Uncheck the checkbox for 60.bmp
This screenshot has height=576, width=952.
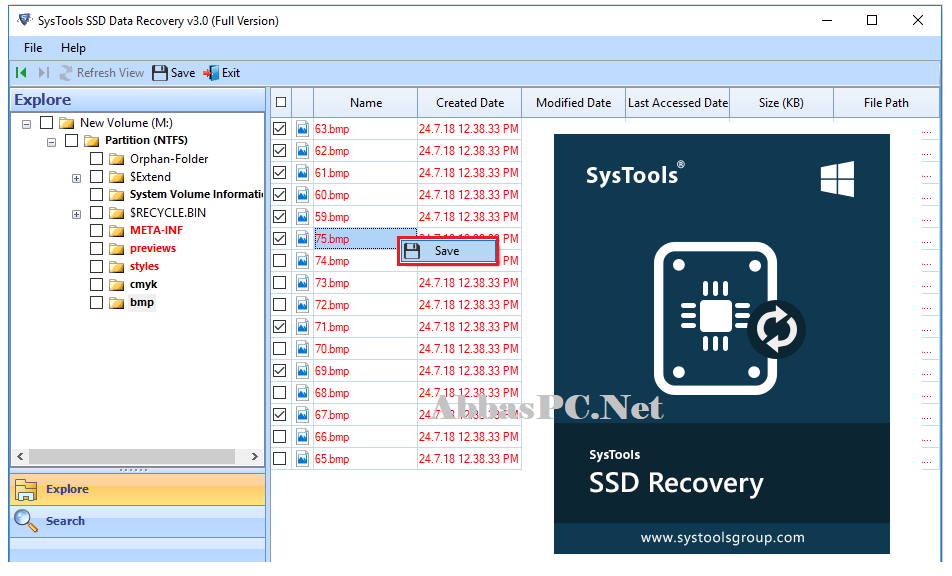click(280, 195)
